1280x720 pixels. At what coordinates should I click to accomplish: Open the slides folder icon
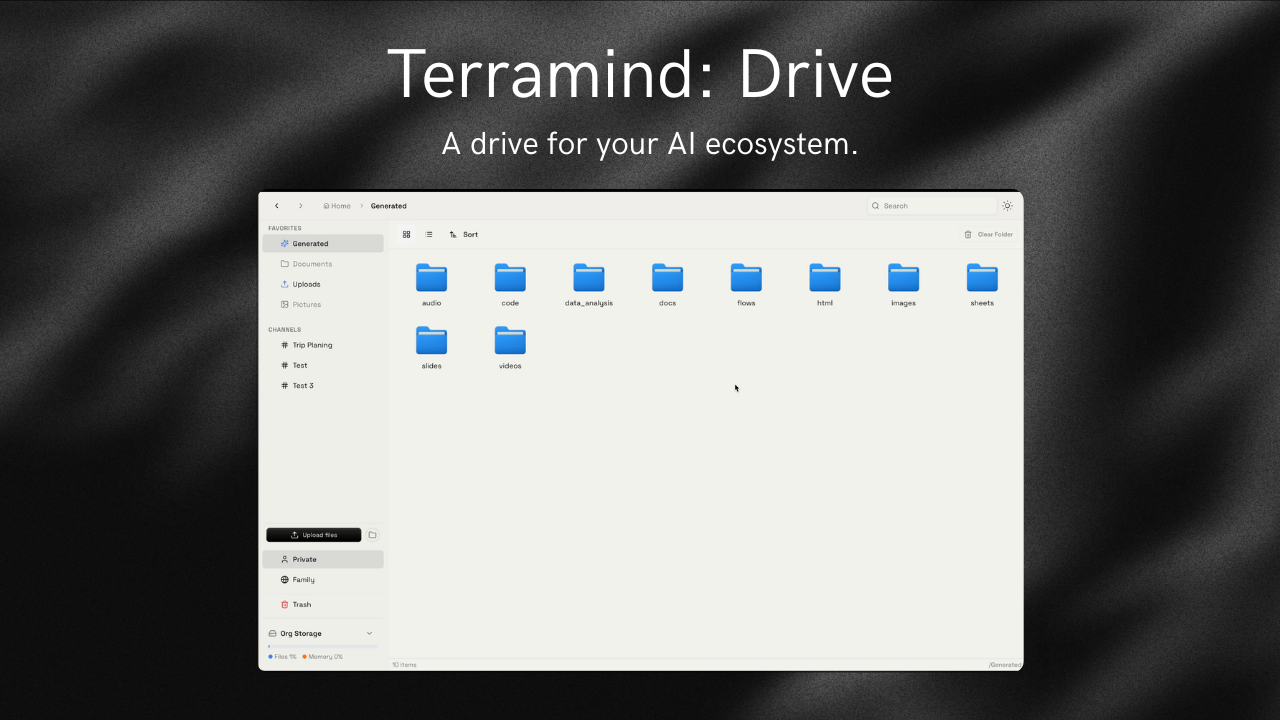[431, 341]
